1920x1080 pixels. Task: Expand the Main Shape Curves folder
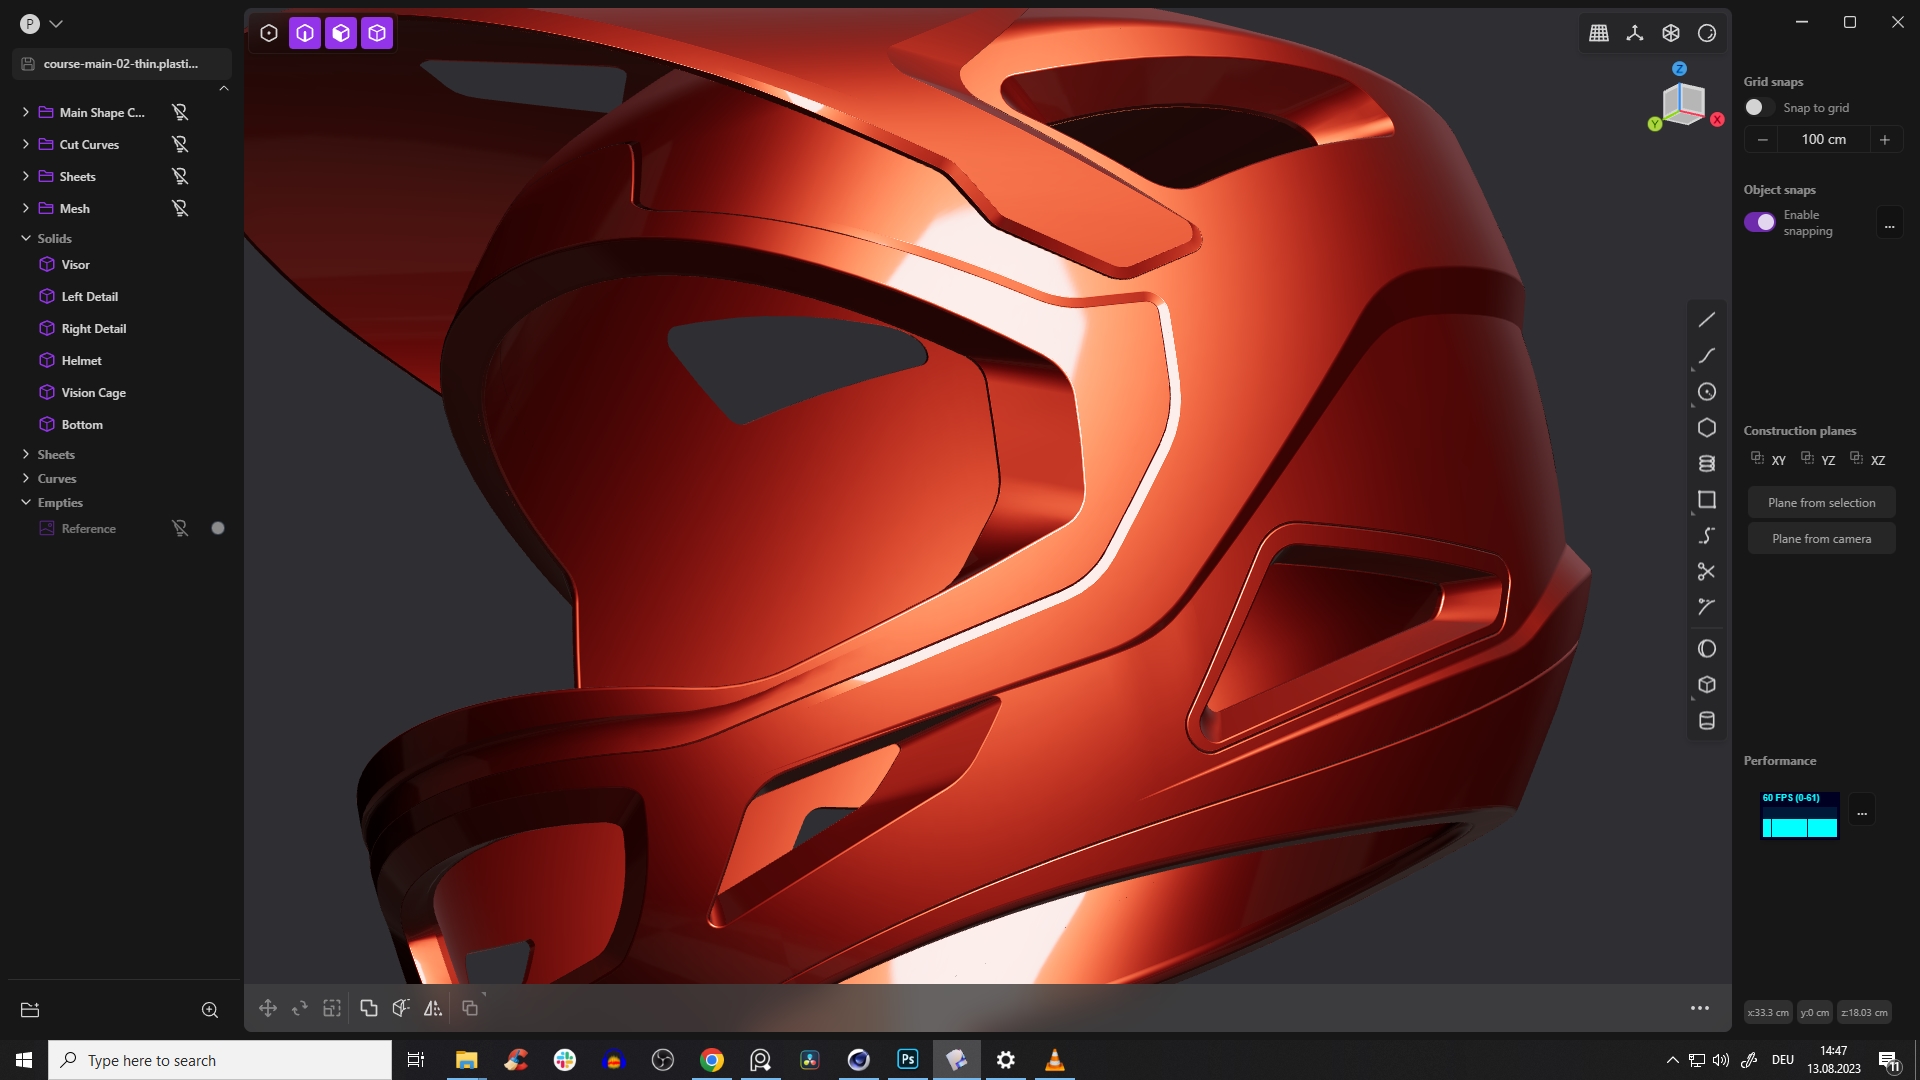tap(24, 112)
